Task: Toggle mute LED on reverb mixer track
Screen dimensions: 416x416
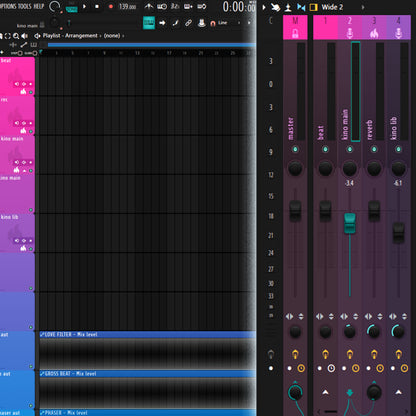Action: pos(374,149)
